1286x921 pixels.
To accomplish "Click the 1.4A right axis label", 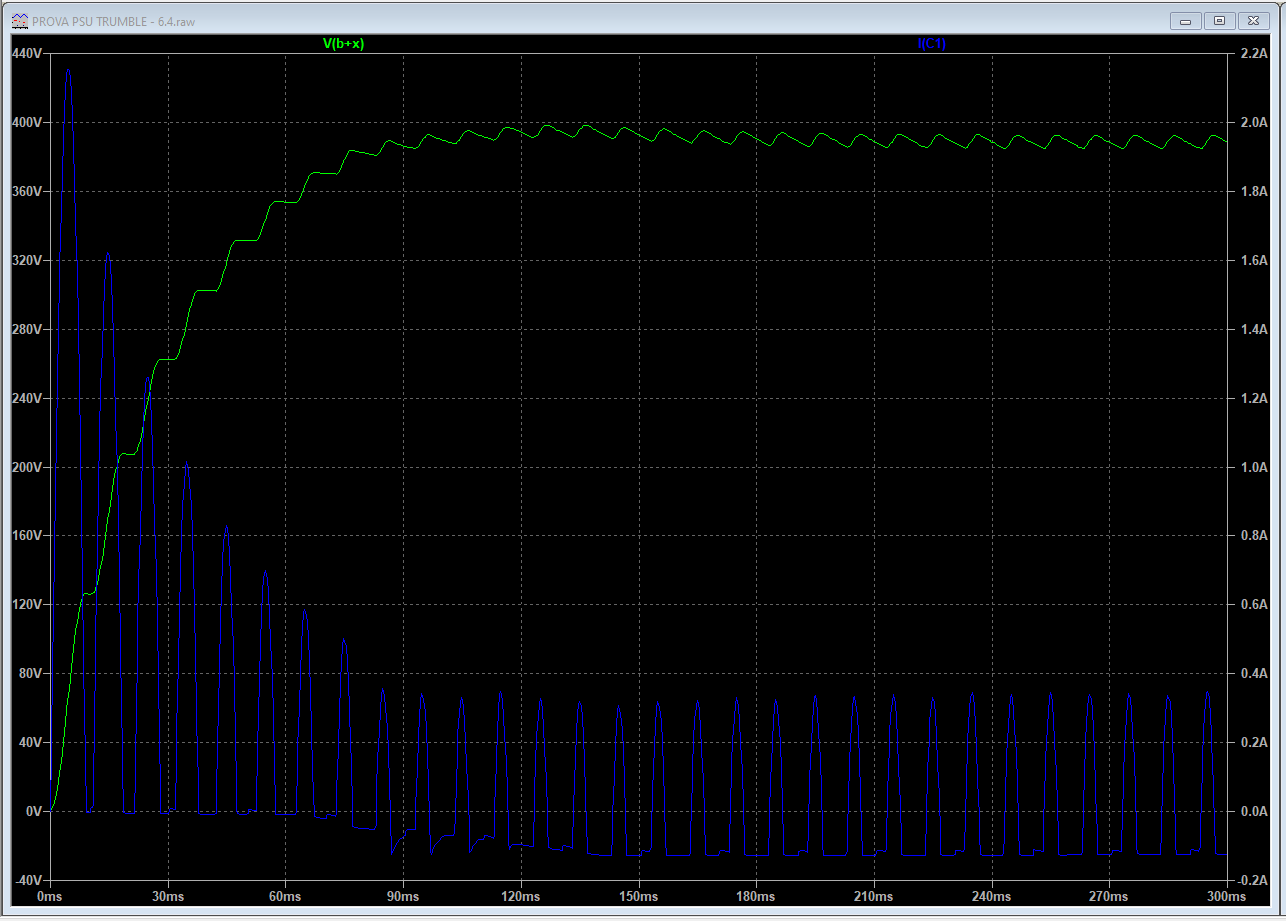I will click(1253, 329).
